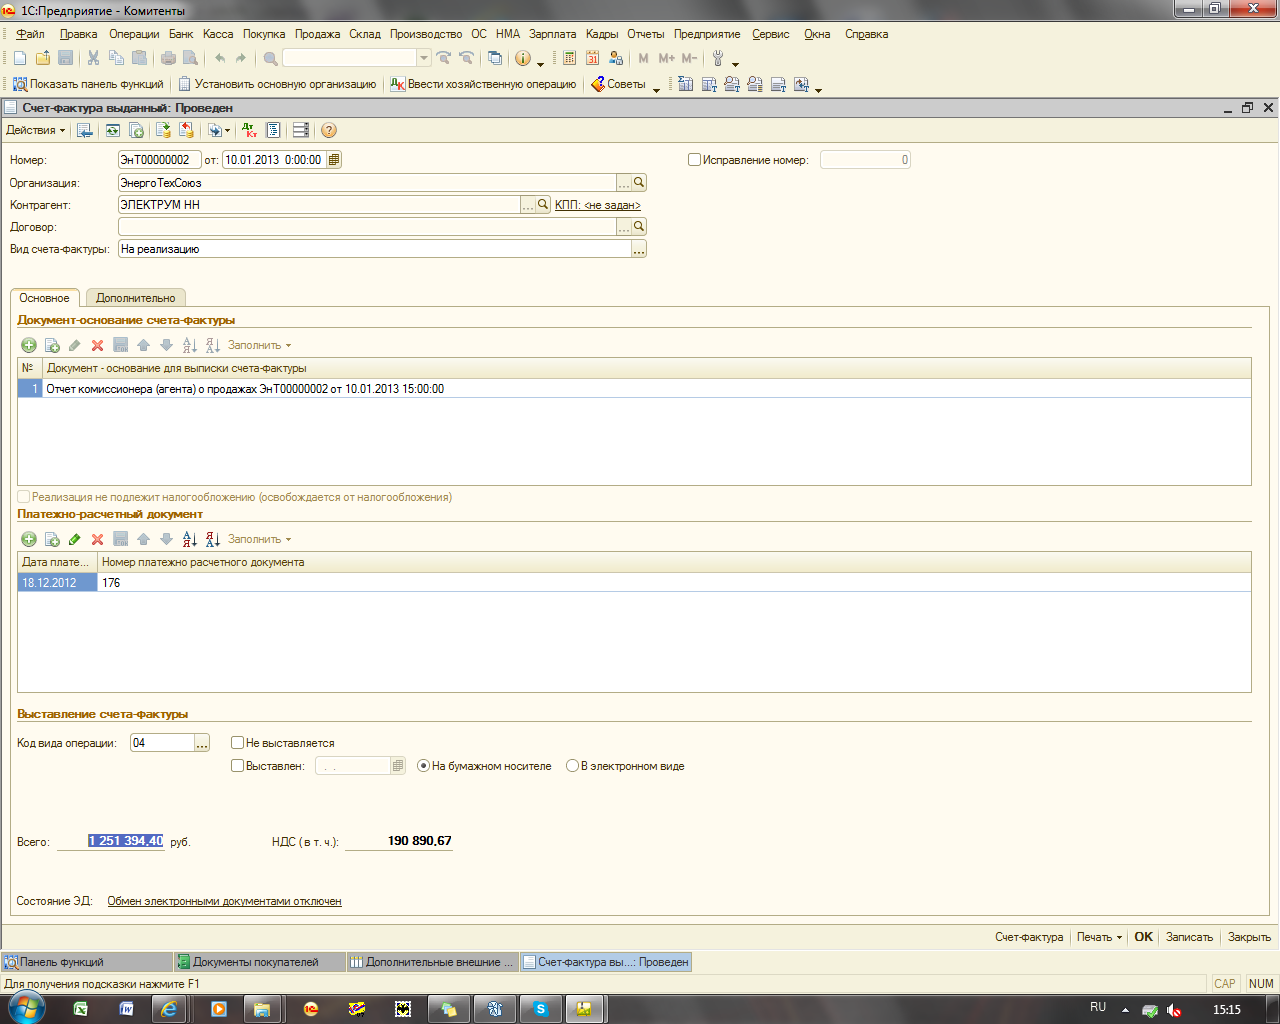Delete row in Платежно-расчетный документ table
This screenshot has height=1024, width=1280.
click(x=97, y=539)
